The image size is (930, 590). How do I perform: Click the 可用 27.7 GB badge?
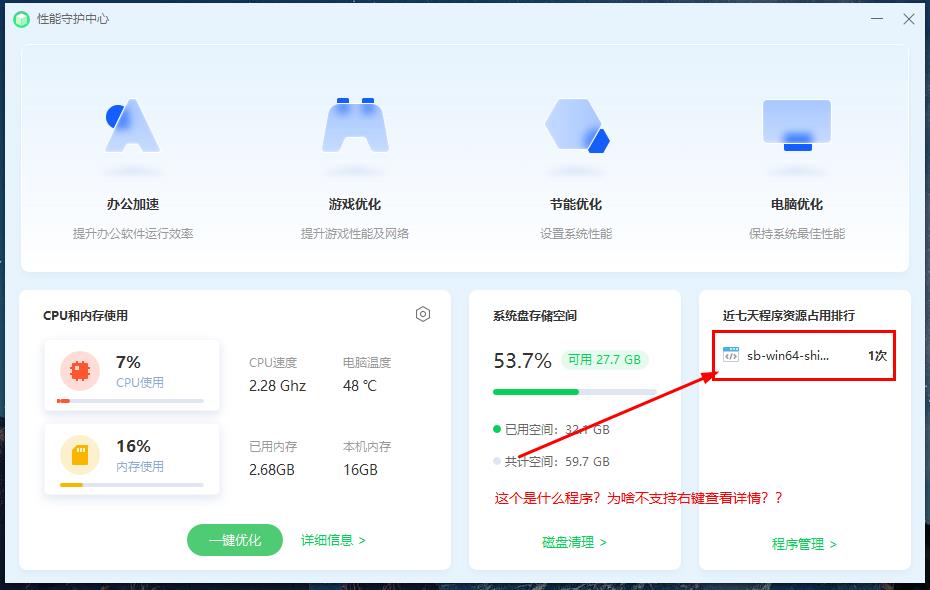coord(604,360)
